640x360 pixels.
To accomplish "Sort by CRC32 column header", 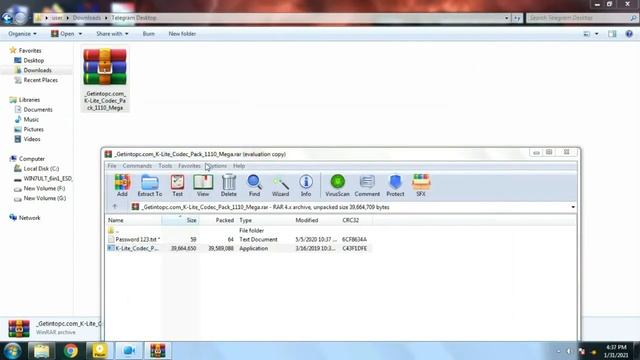I will tap(356, 220).
